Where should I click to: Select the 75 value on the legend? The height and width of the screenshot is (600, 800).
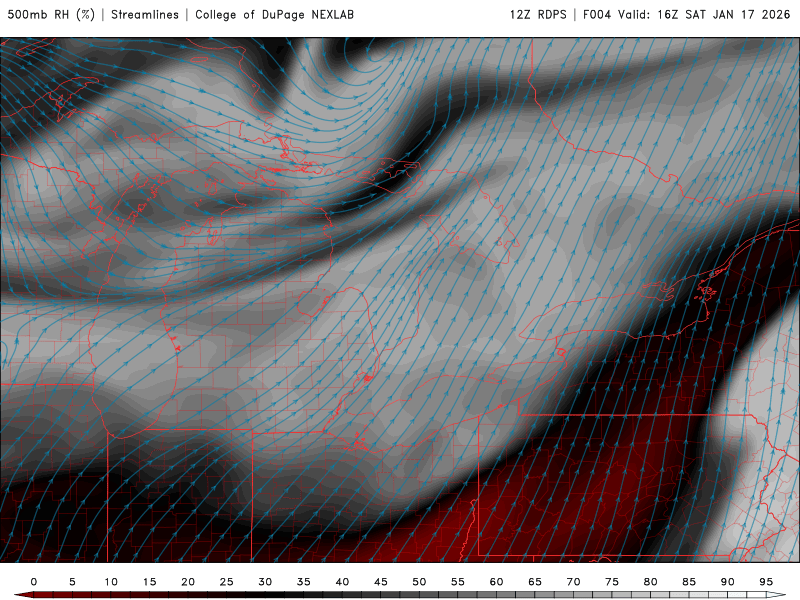click(612, 582)
